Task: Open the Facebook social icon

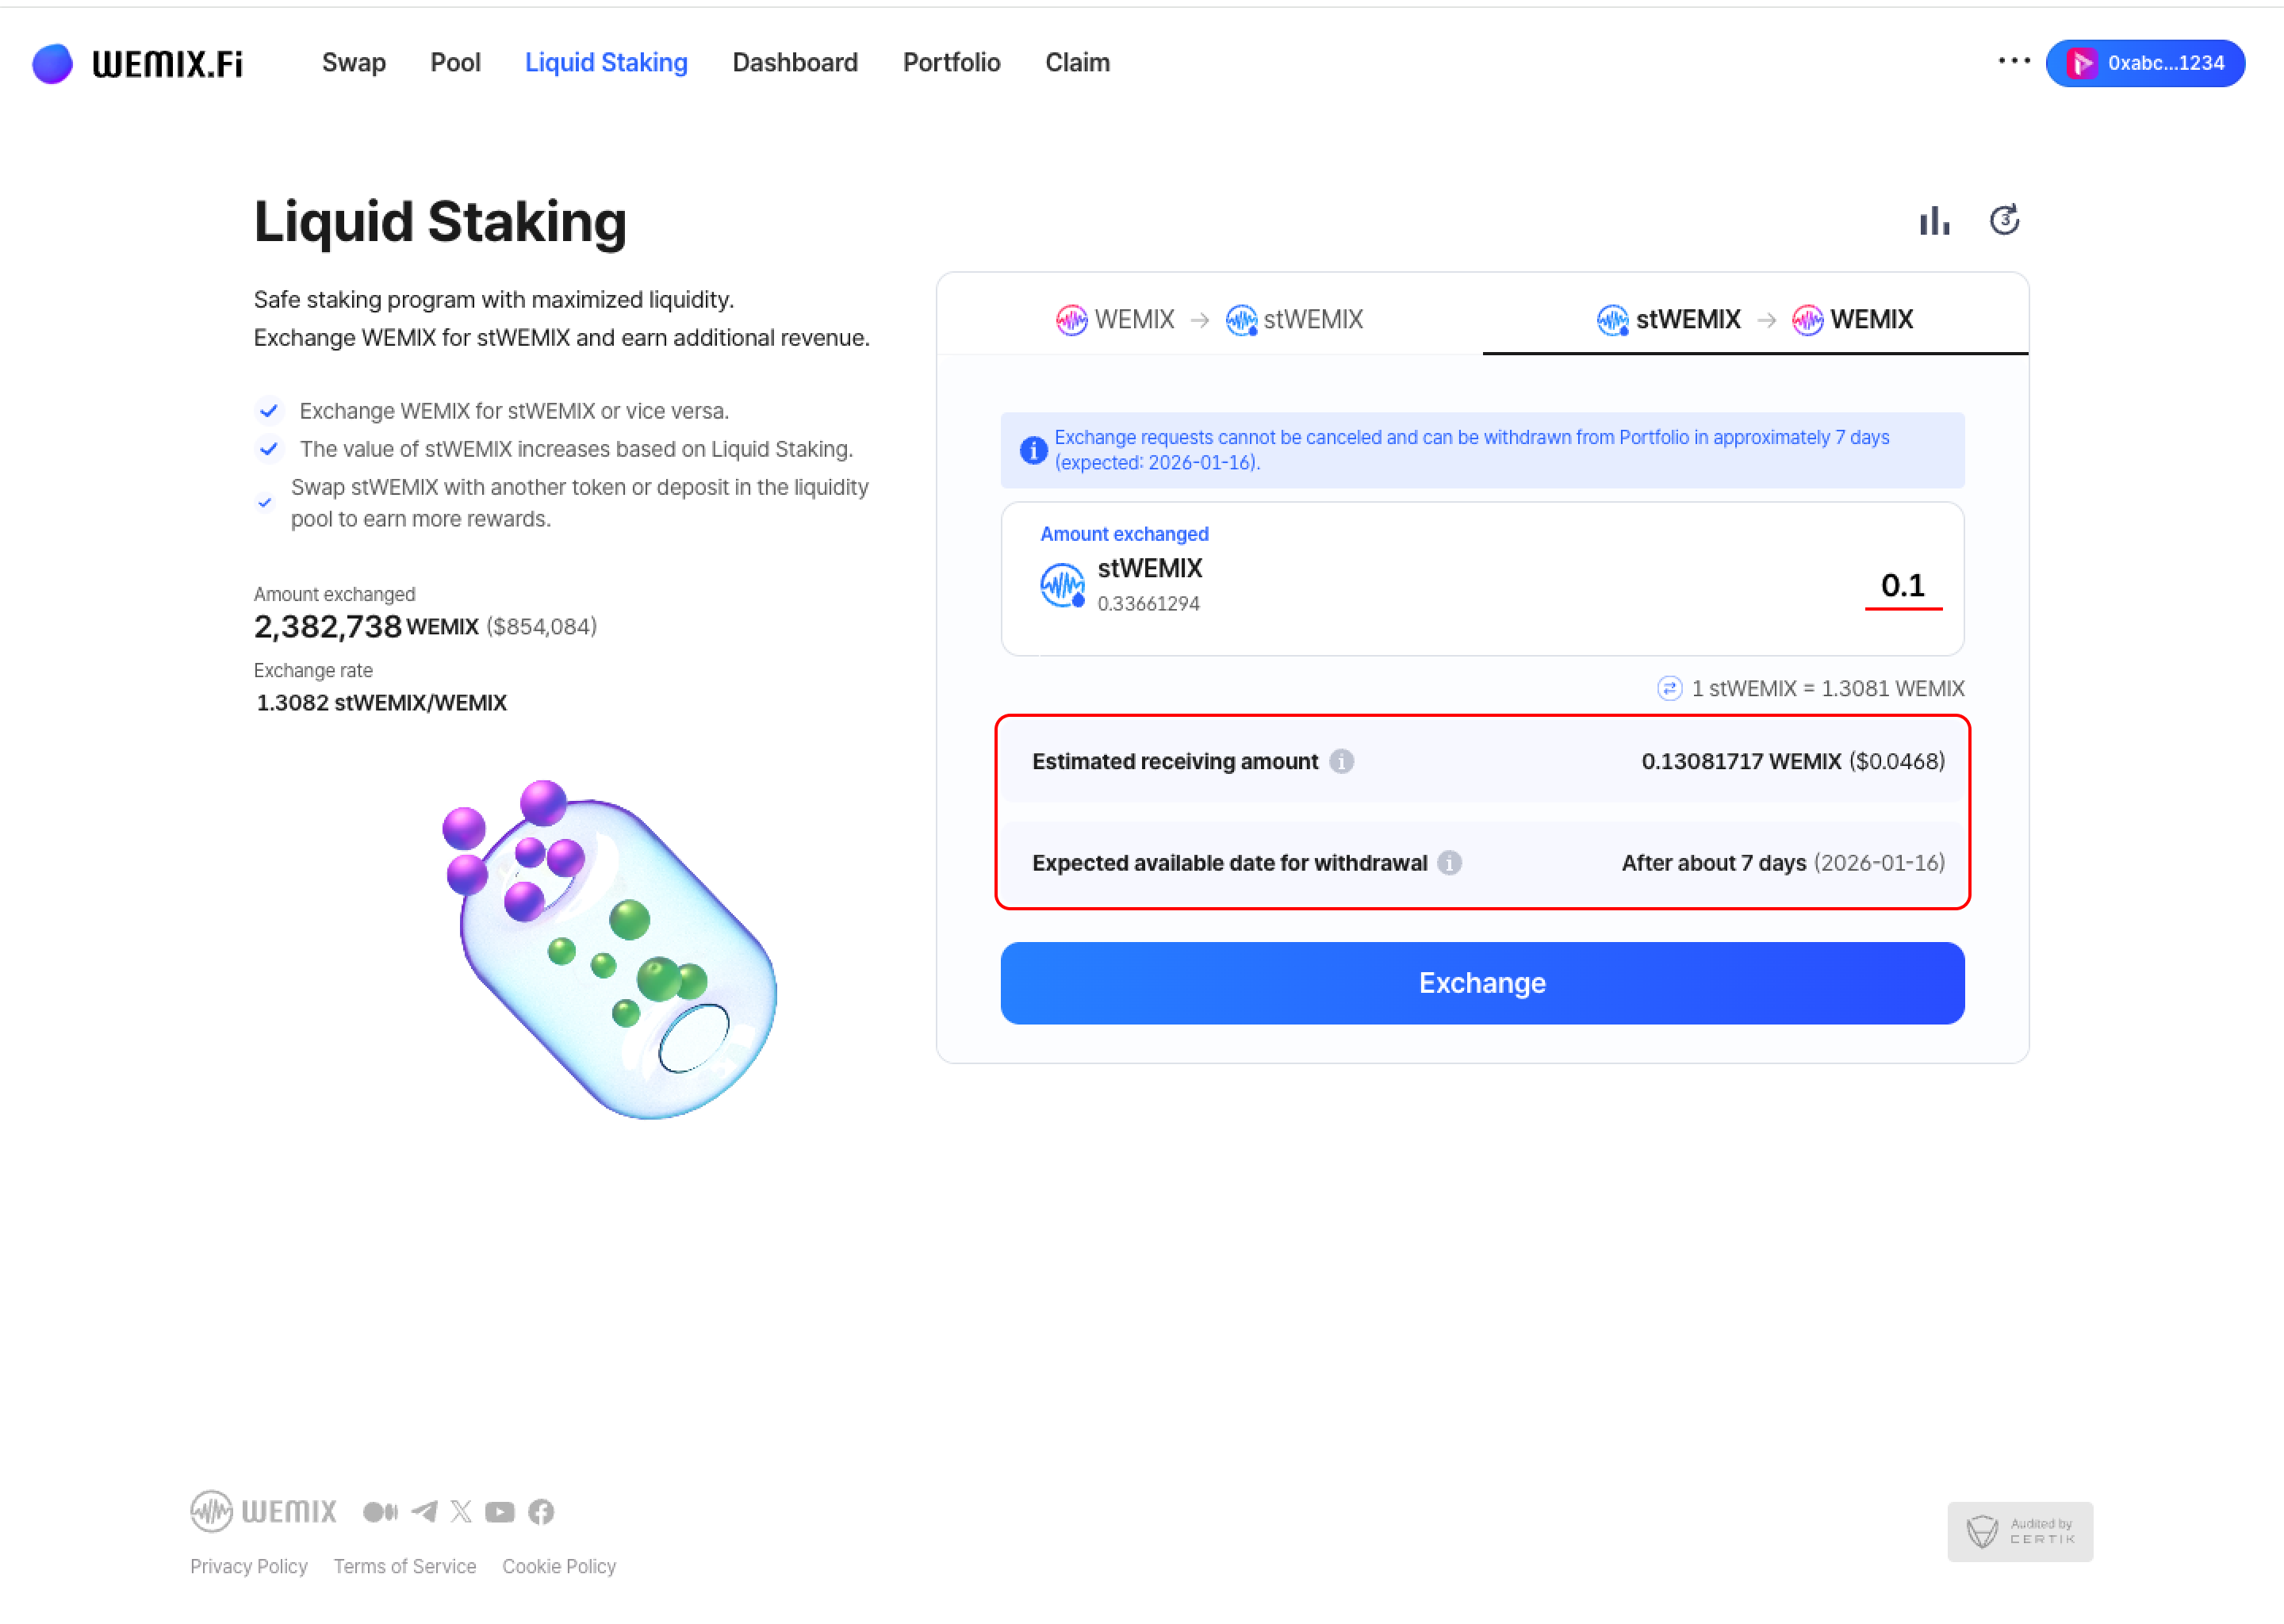Action: [x=541, y=1511]
